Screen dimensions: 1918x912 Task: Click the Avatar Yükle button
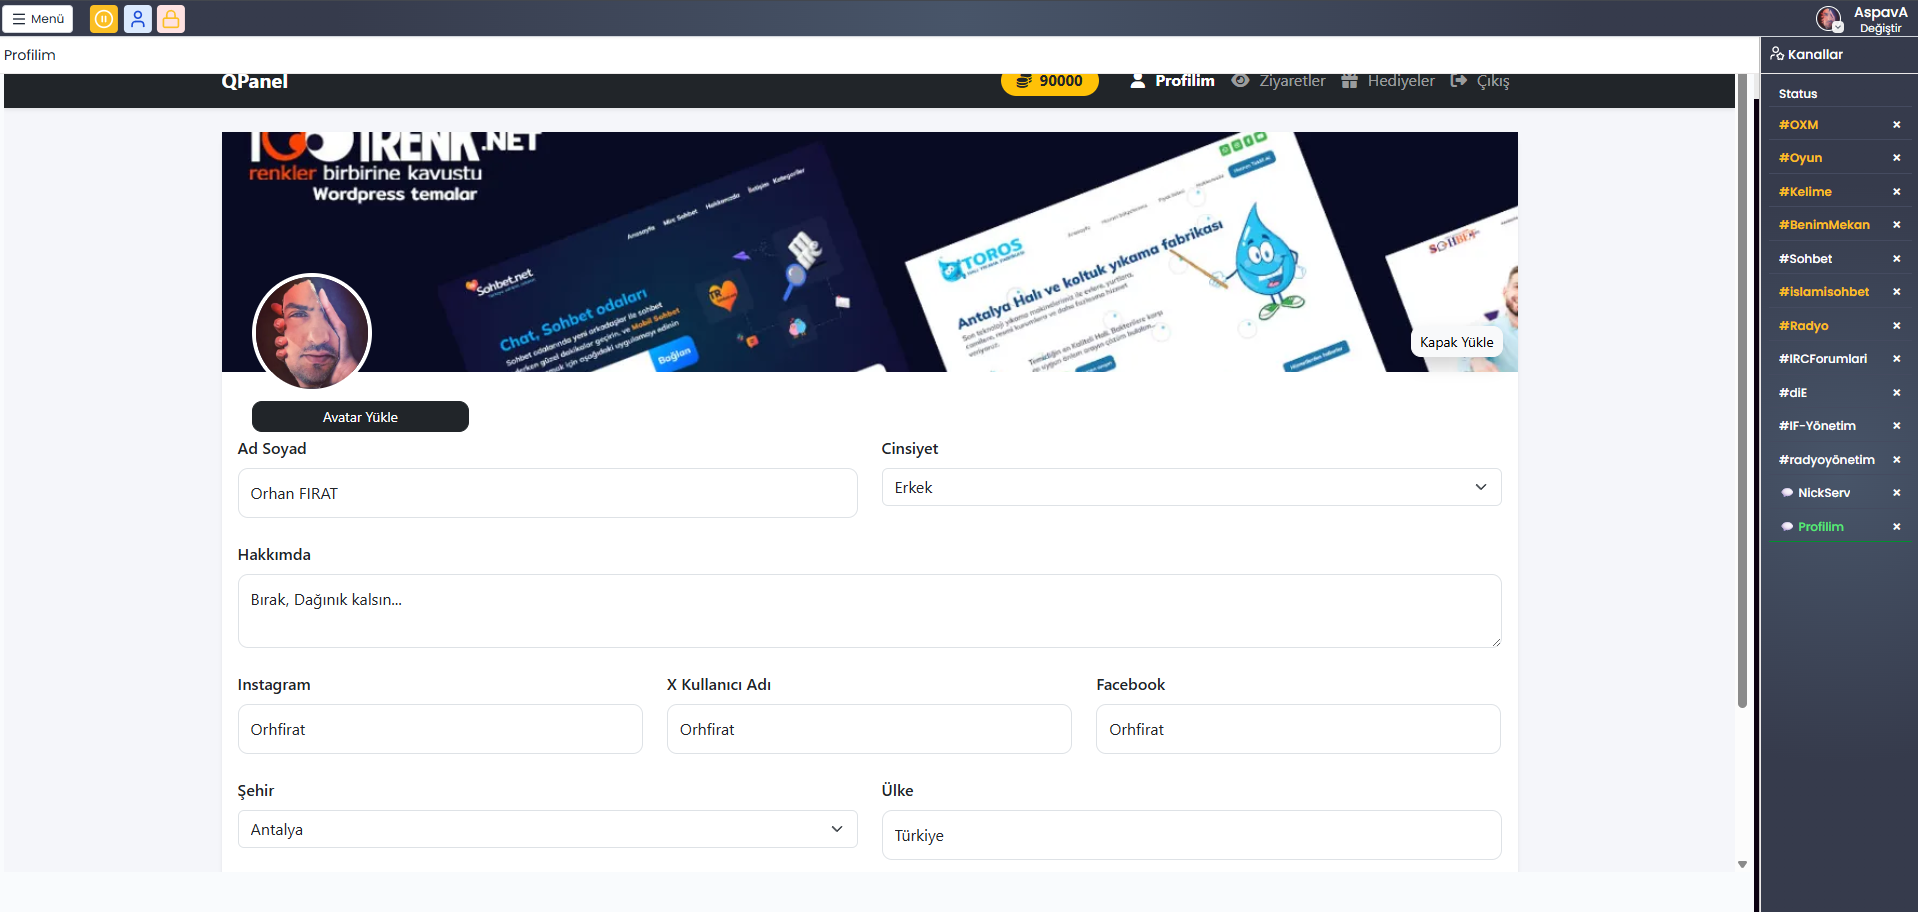click(x=360, y=417)
